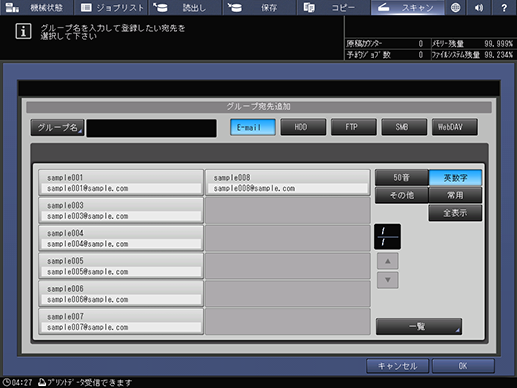The height and width of the screenshot is (388, 517).
Task: Select the HDD destination type
Action: click(x=303, y=127)
